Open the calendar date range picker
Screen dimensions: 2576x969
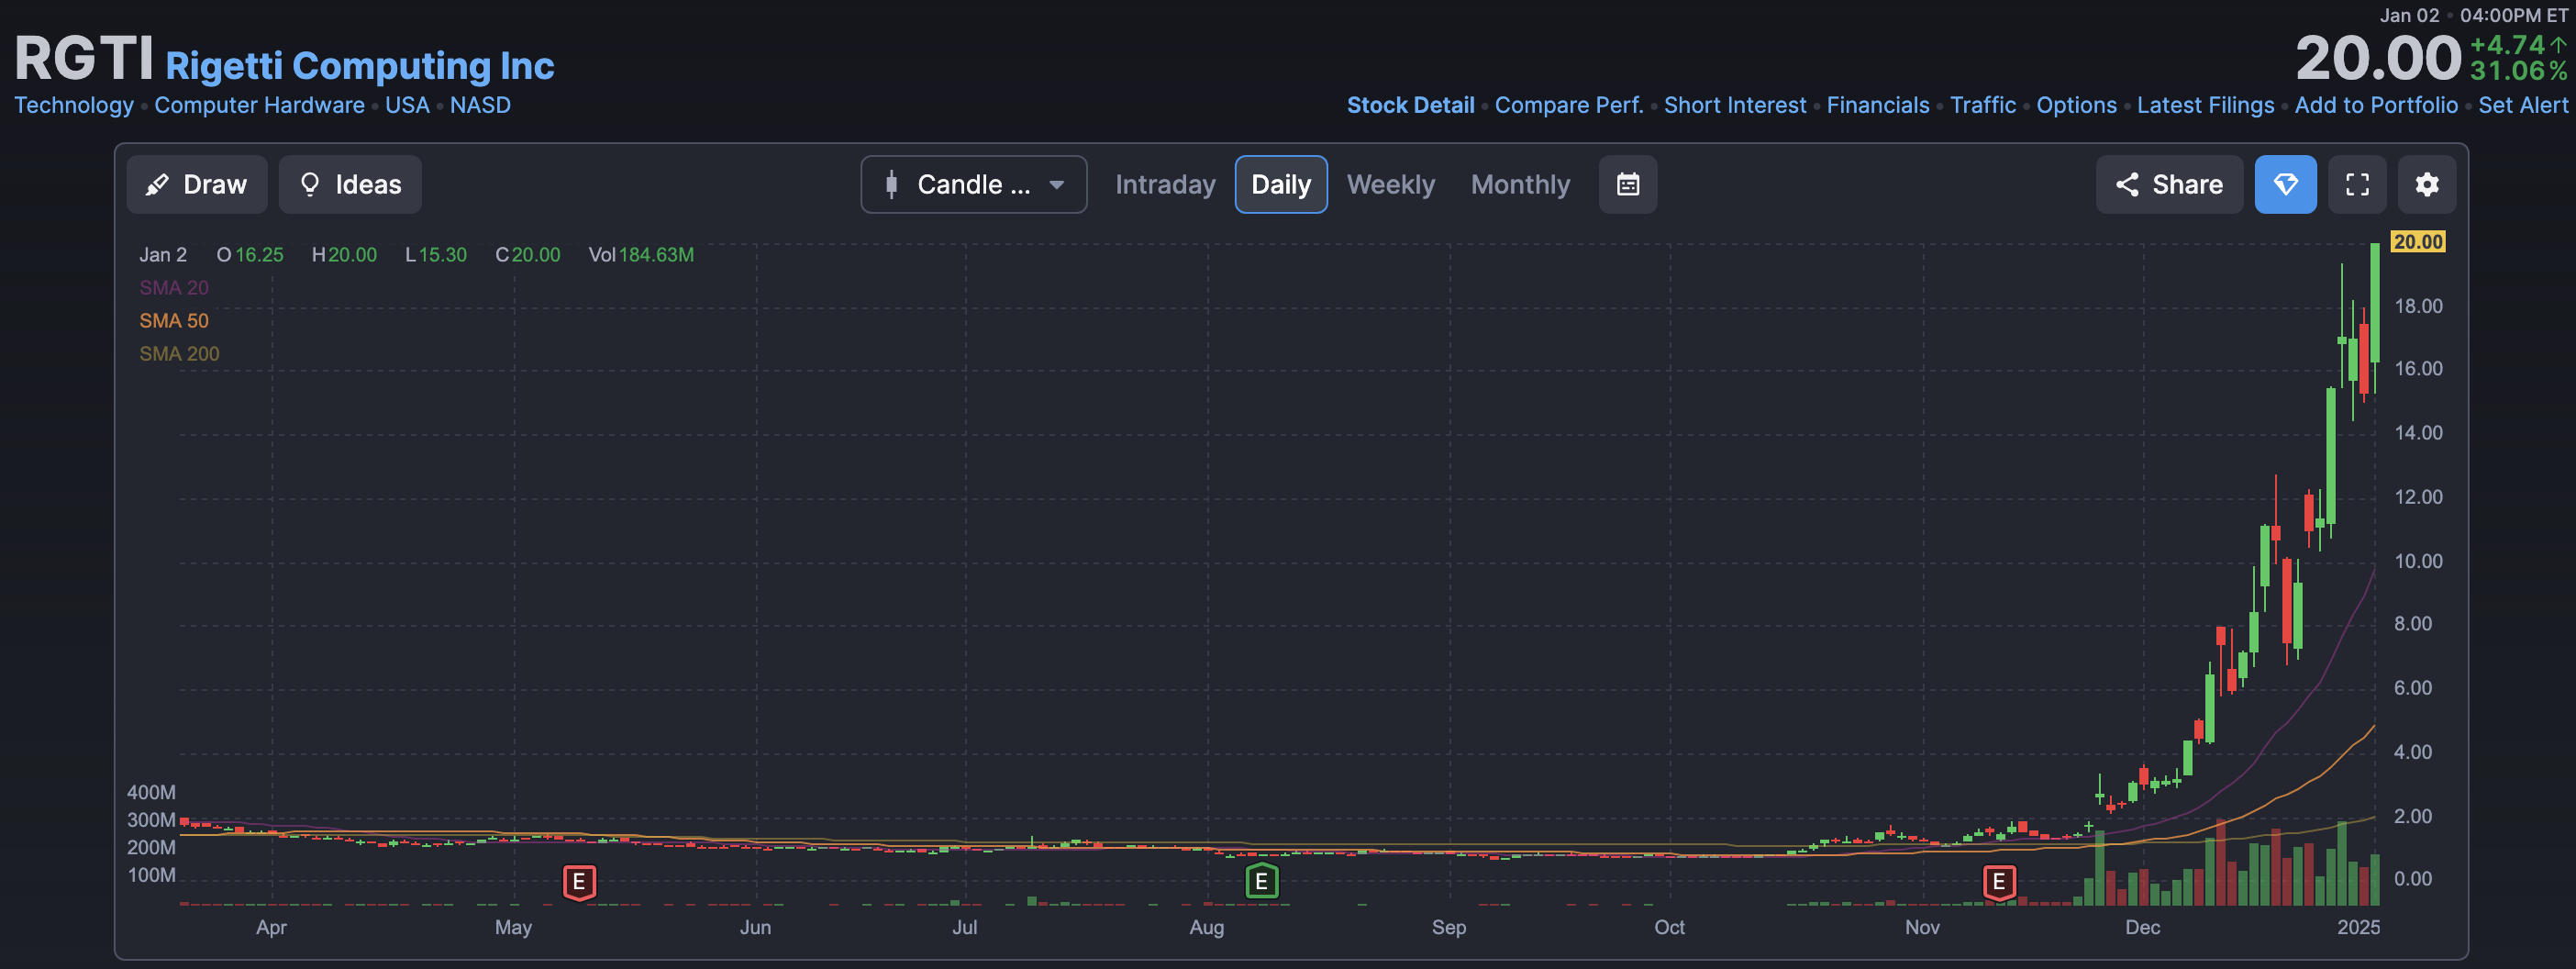click(1628, 185)
